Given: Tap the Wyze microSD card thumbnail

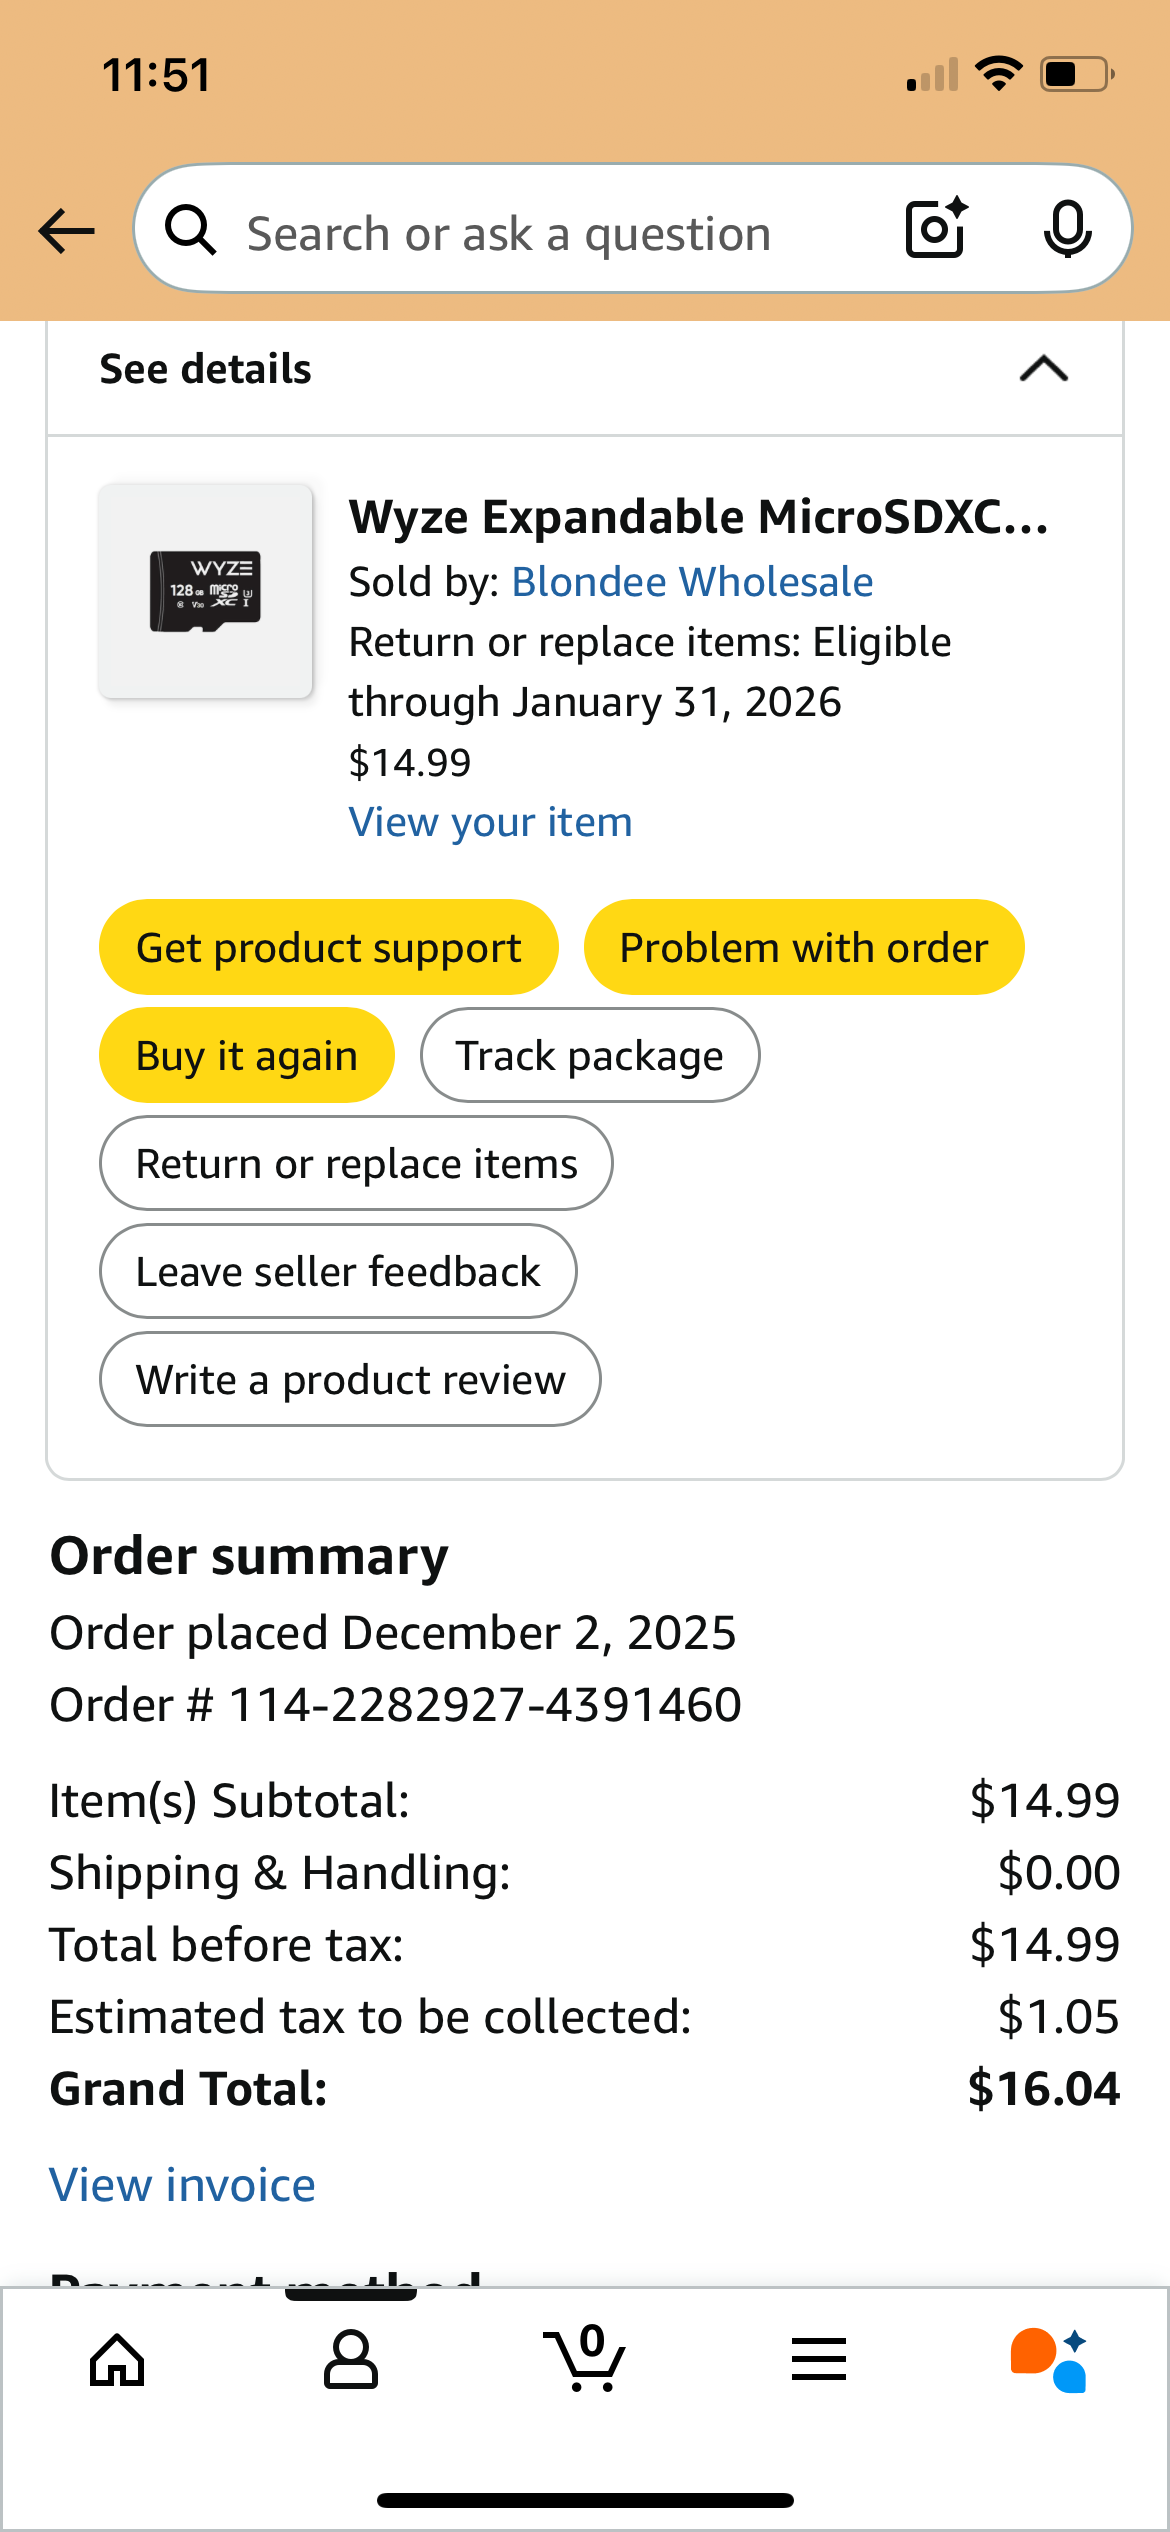Looking at the screenshot, I should pos(206,591).
